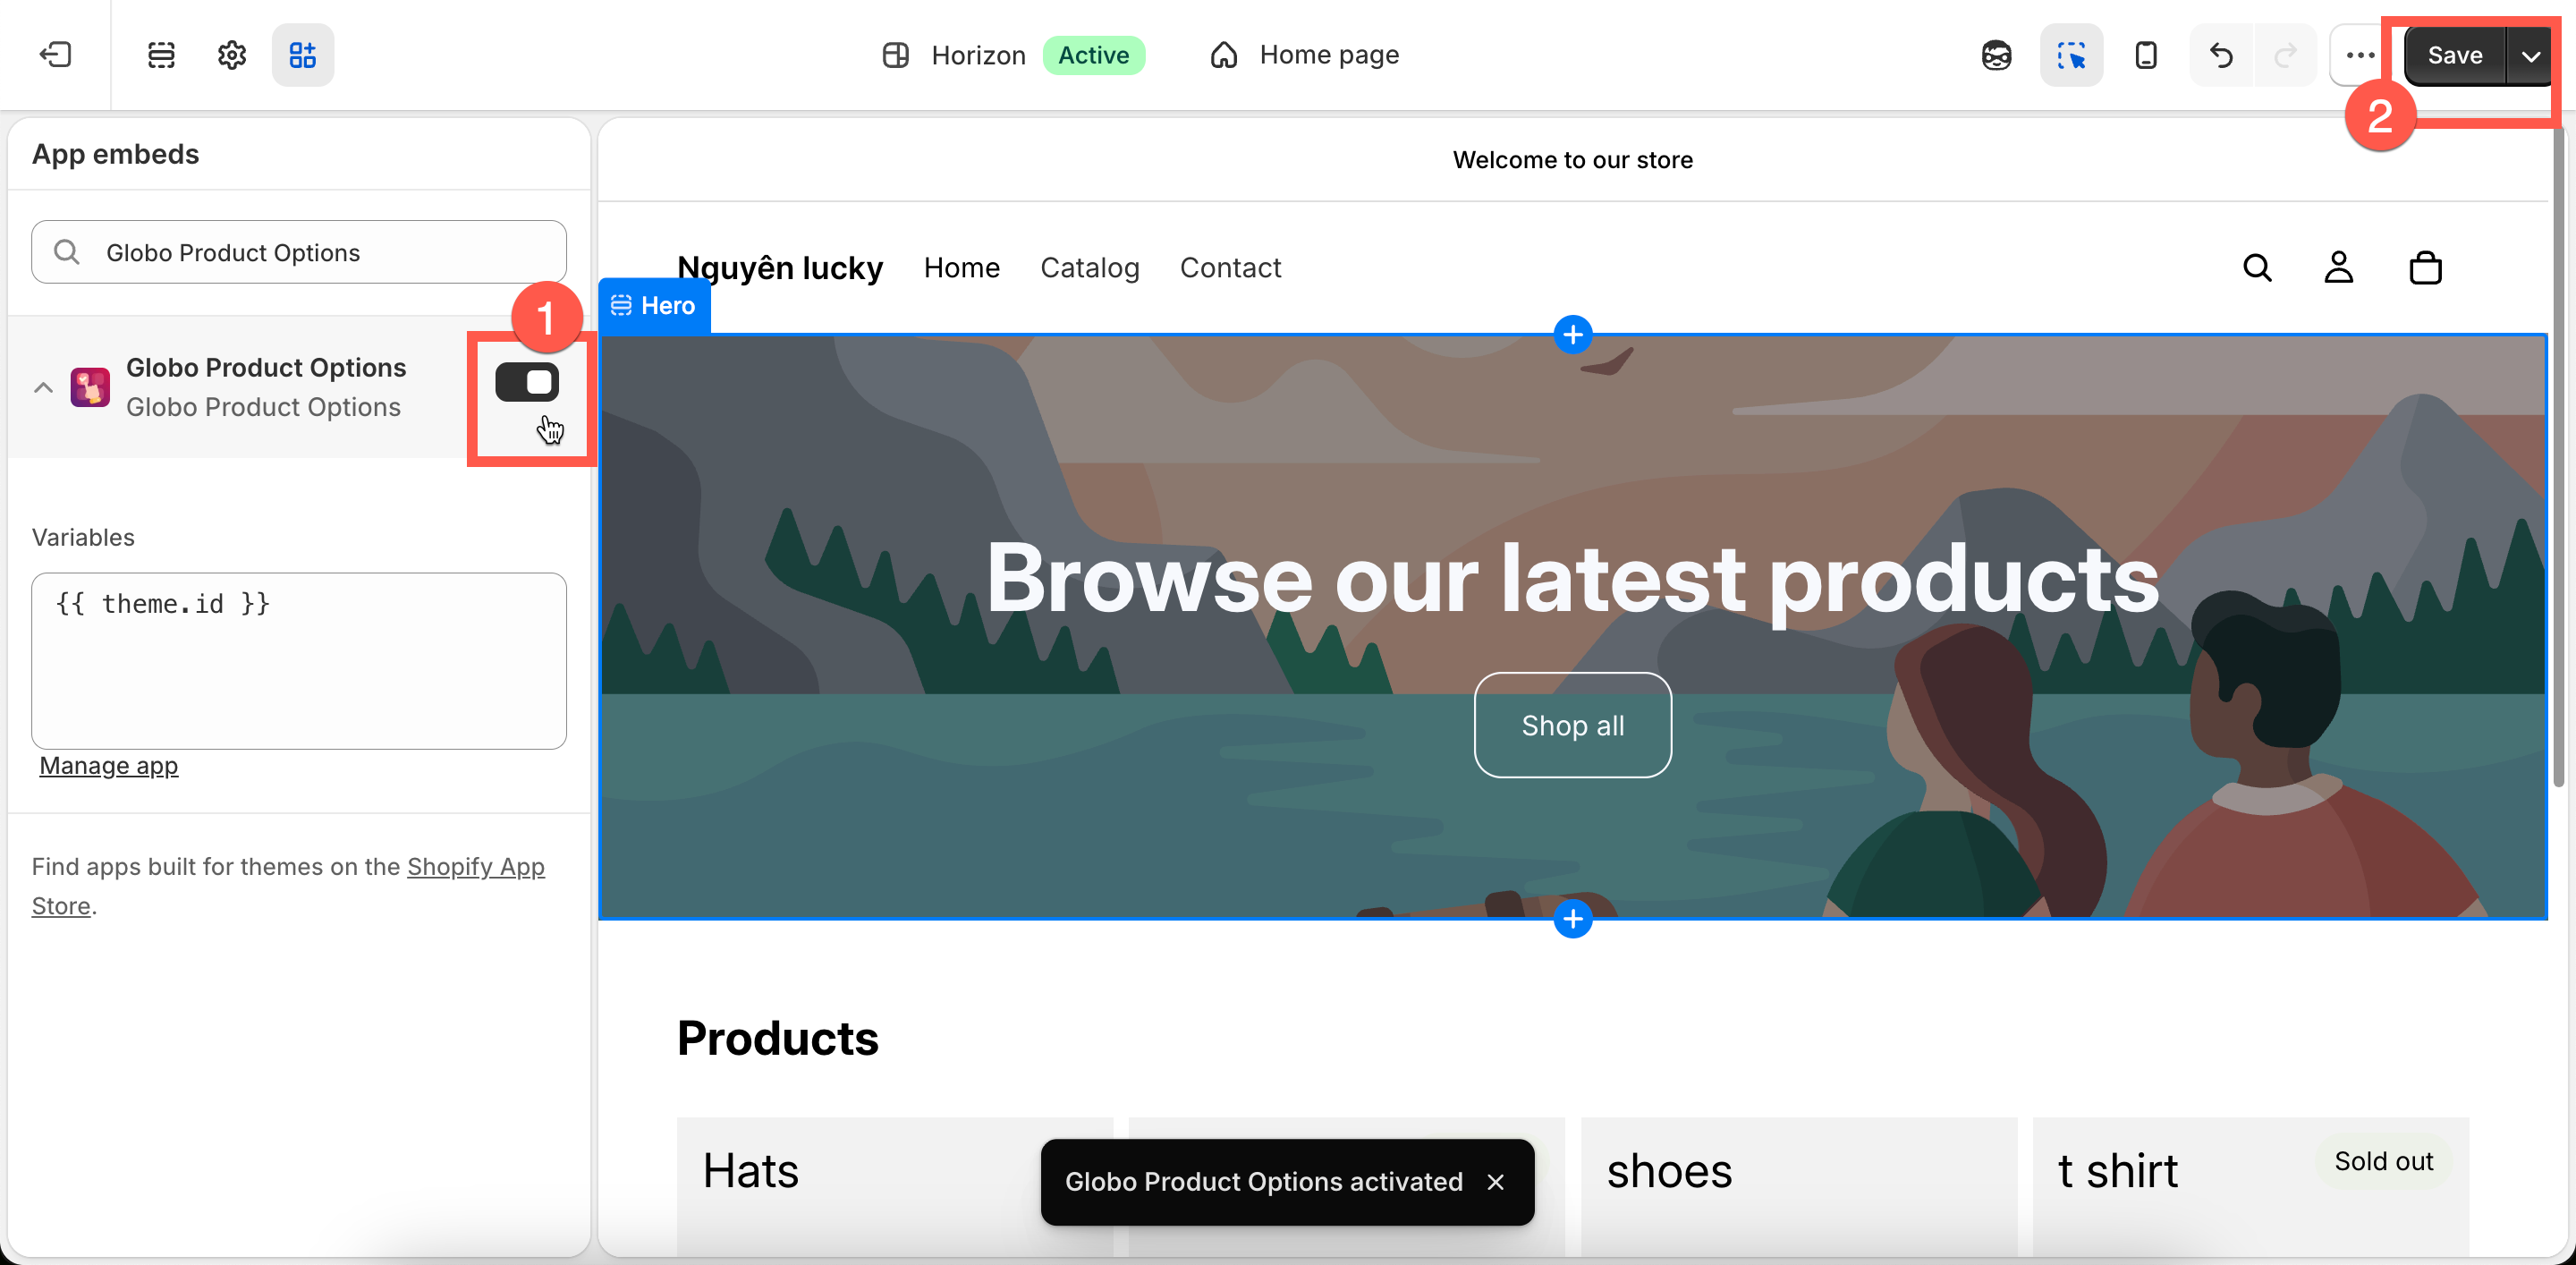Collapse the Globo Product Options settings chevron
The height and width of the screenshot is (1265, 2576).
[43, 387]
